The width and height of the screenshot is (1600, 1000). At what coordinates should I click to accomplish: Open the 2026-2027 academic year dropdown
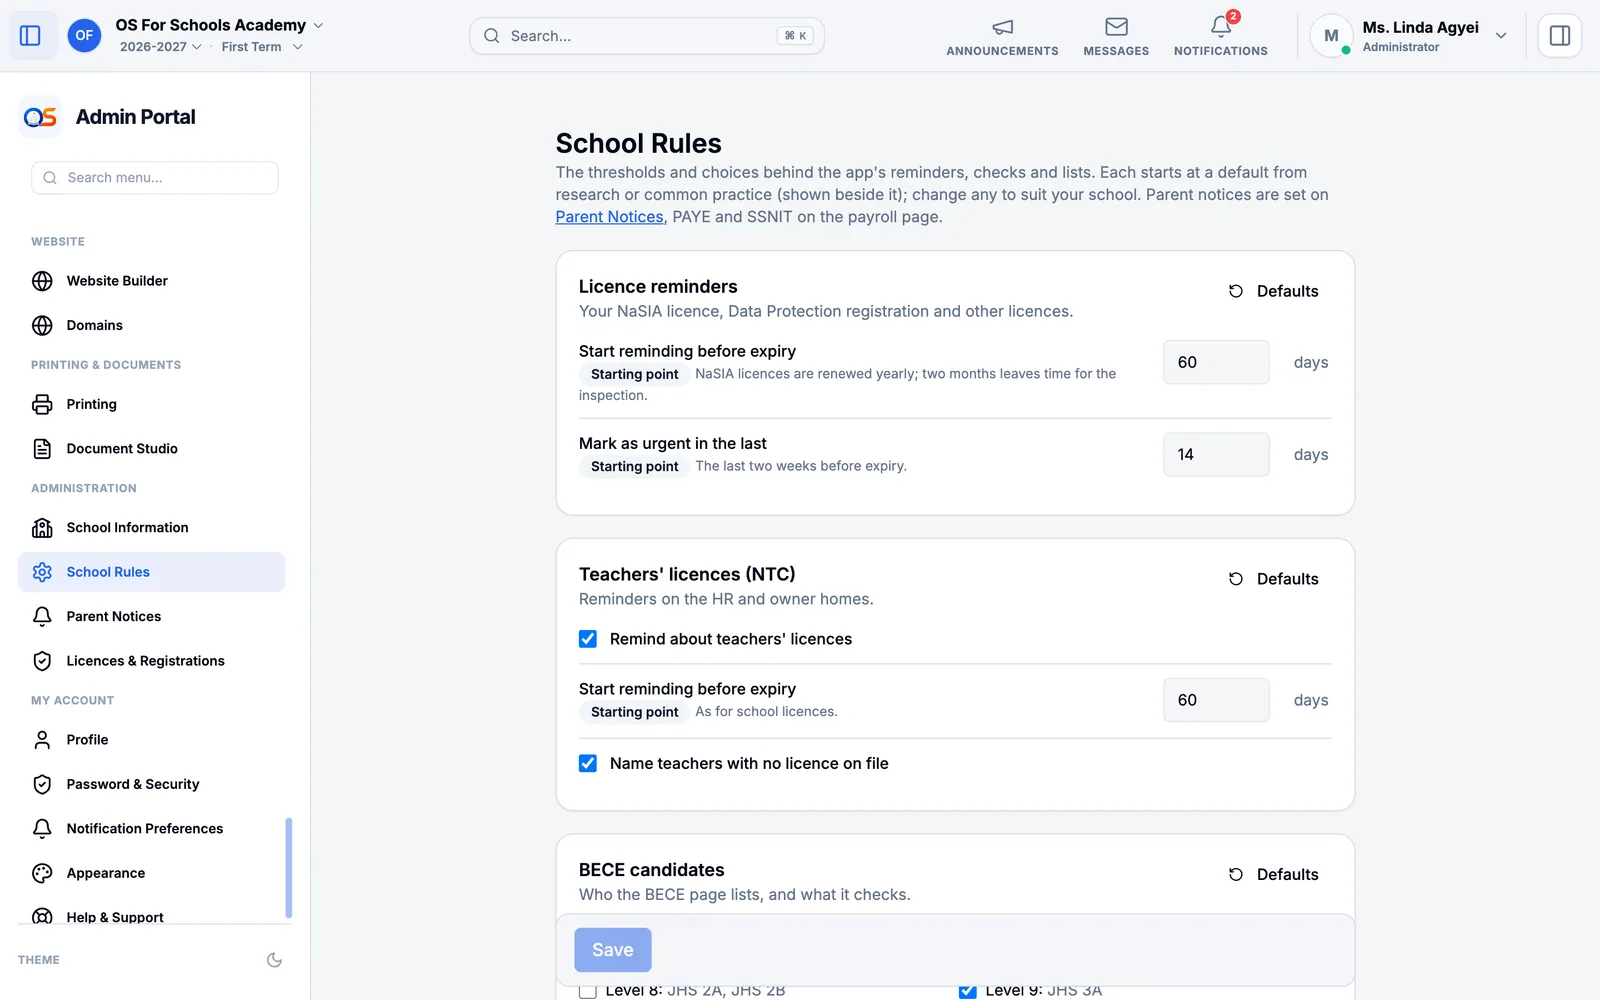(x=160, y=47)
